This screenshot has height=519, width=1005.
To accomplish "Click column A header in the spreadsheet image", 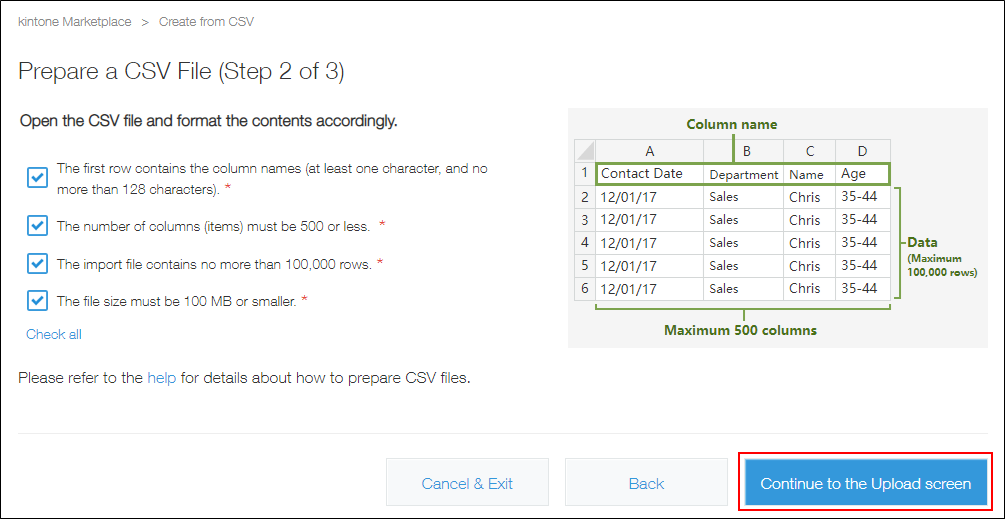I will [x=649, y=151].
